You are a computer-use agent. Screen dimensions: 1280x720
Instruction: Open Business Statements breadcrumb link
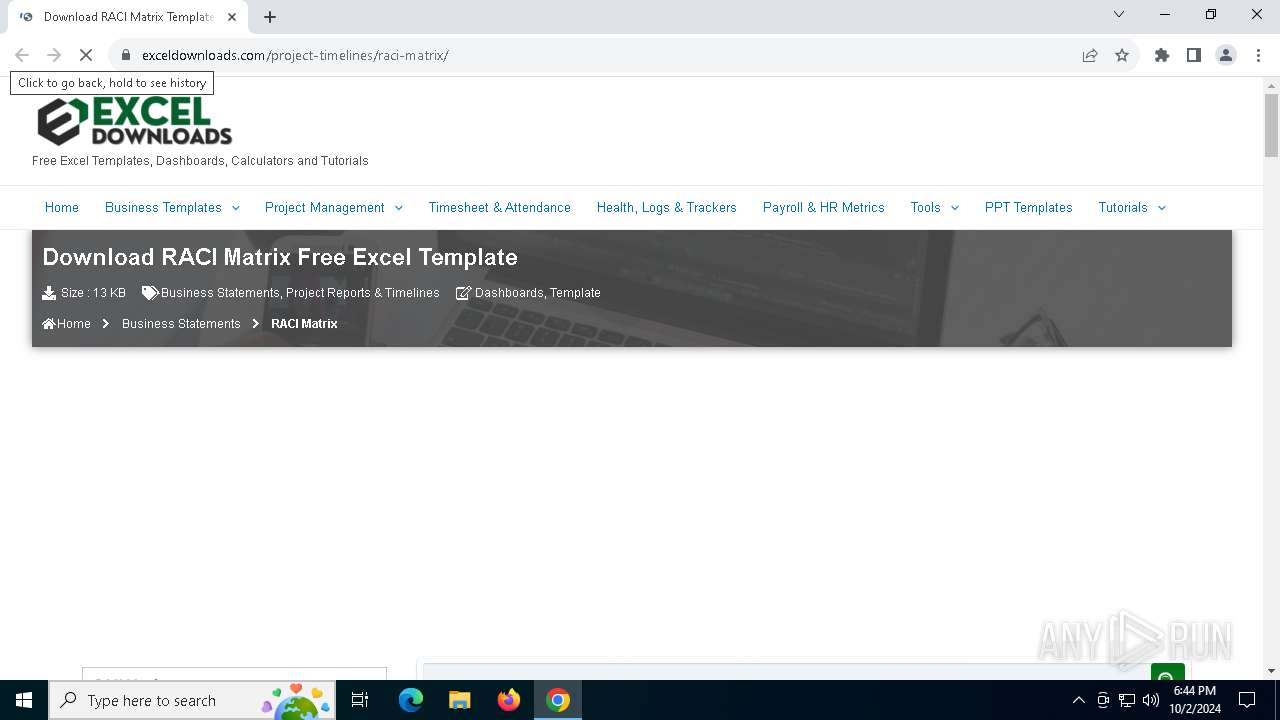[181, 324]
